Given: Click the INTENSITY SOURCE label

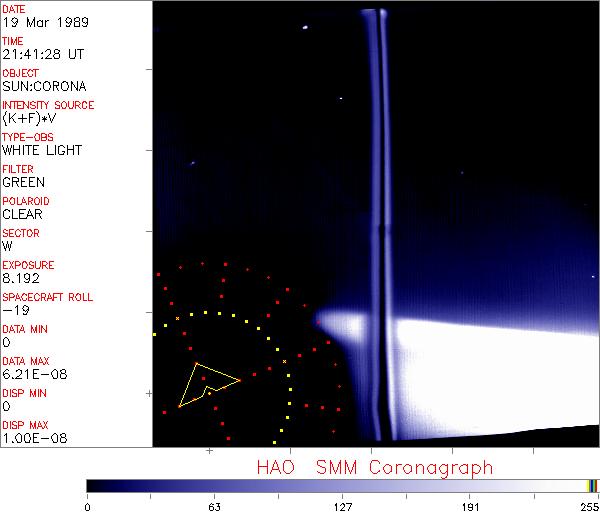Looking at the screenshot, I should (48, 105).
